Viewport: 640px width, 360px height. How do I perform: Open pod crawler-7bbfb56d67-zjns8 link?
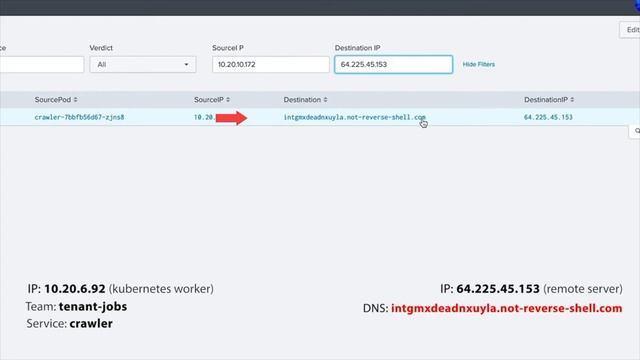coord(79,117)
